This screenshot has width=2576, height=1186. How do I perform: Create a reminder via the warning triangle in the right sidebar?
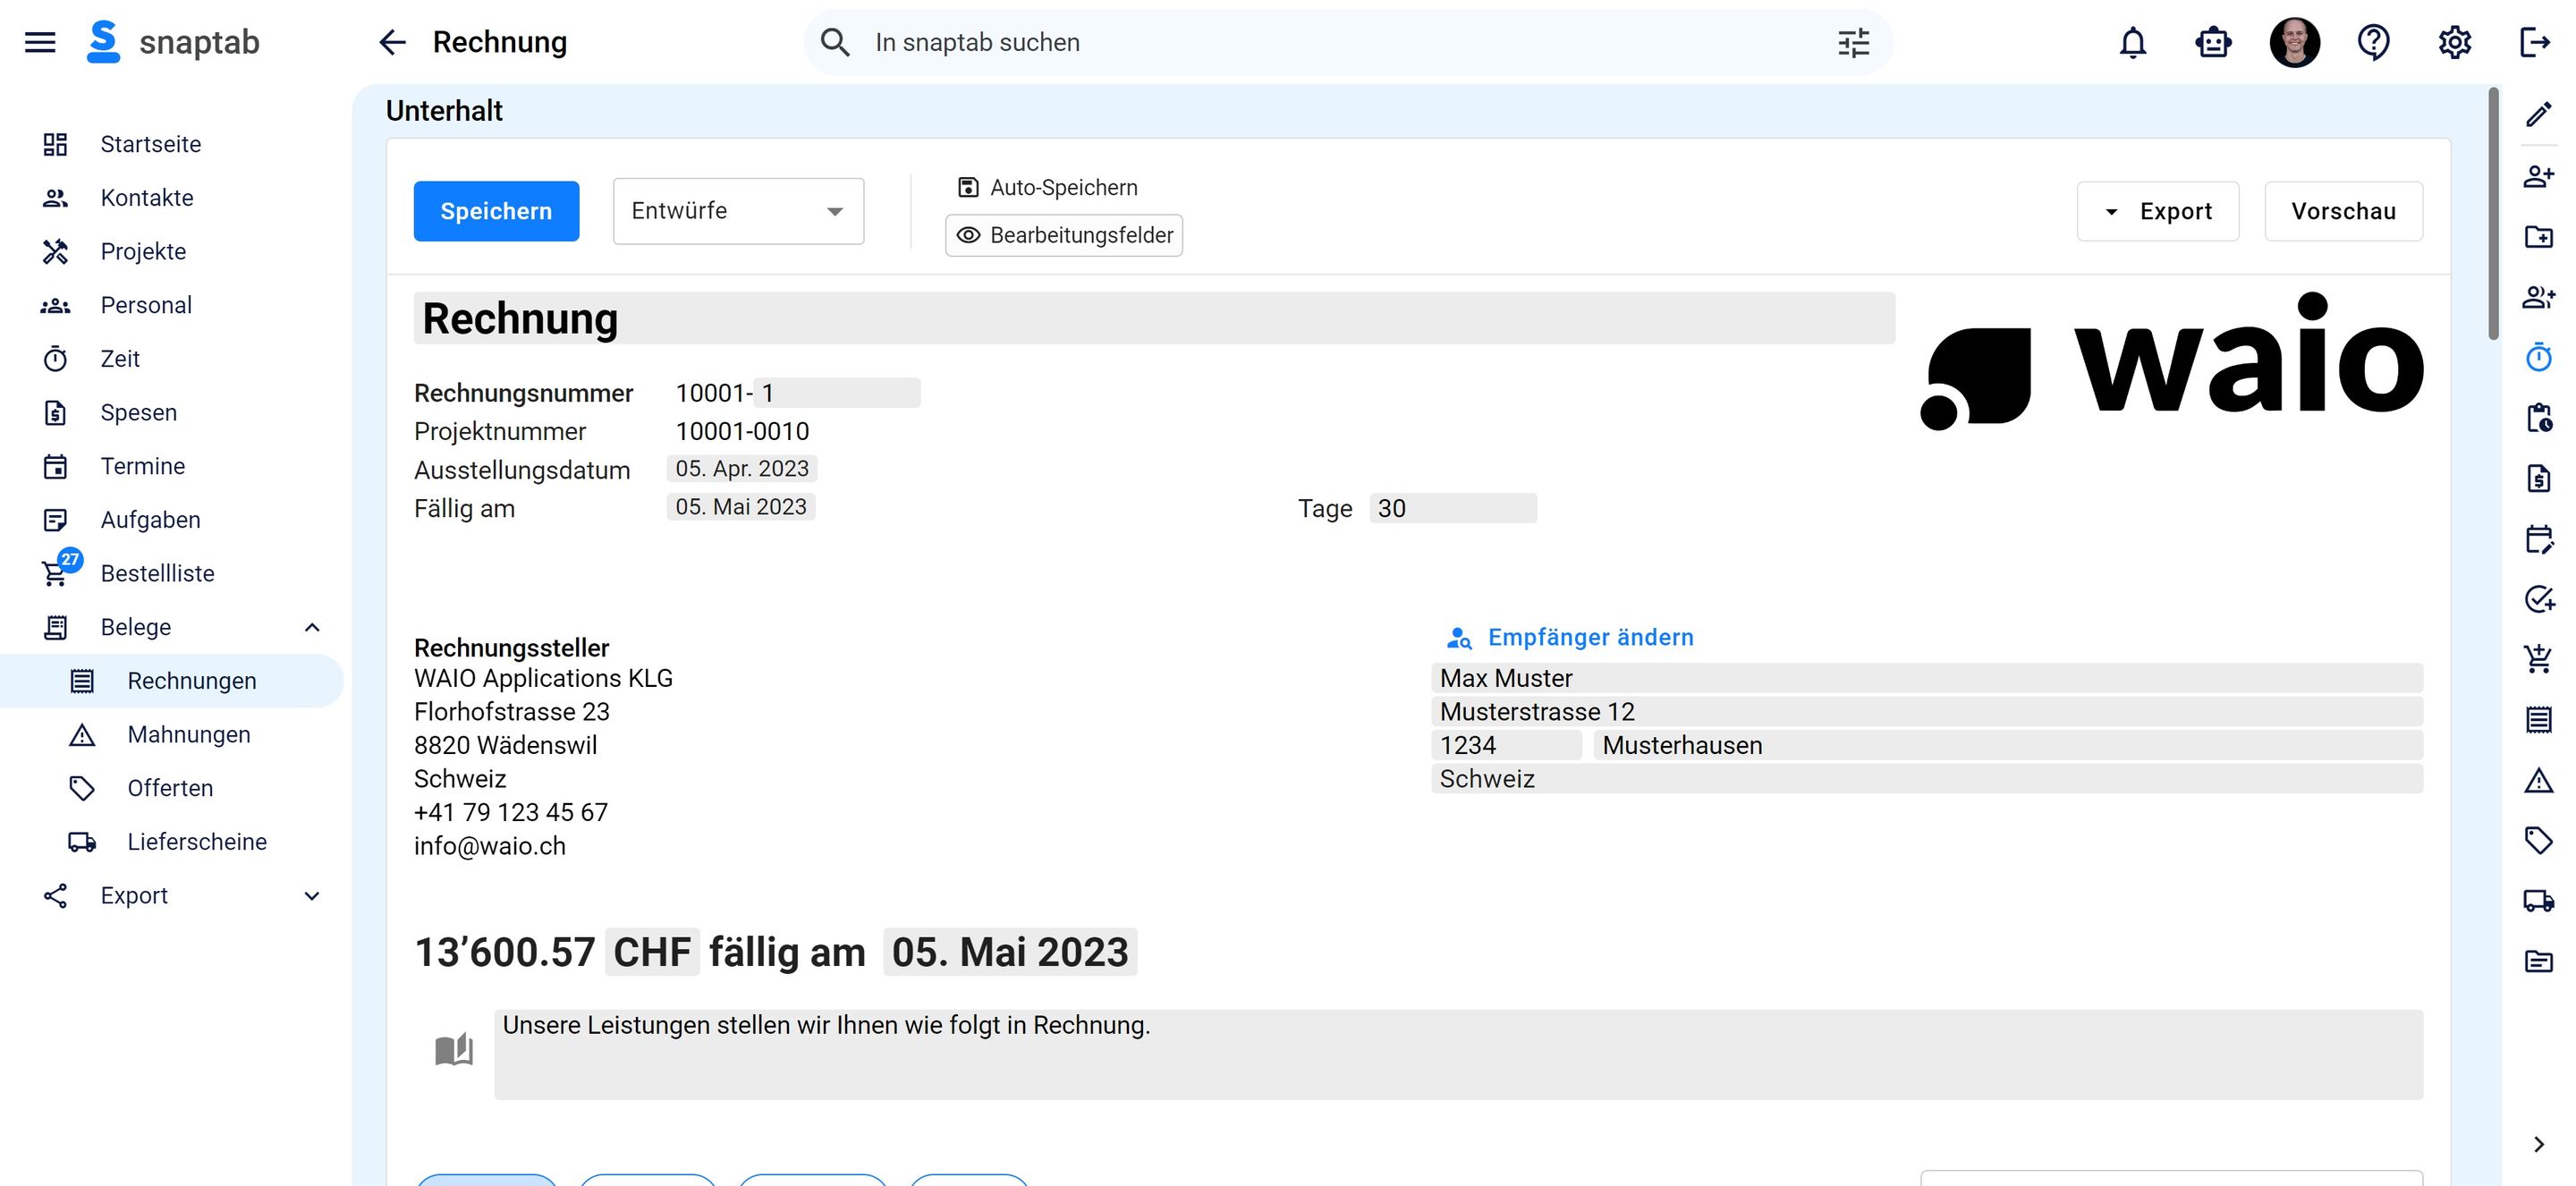click(2538, 780)
